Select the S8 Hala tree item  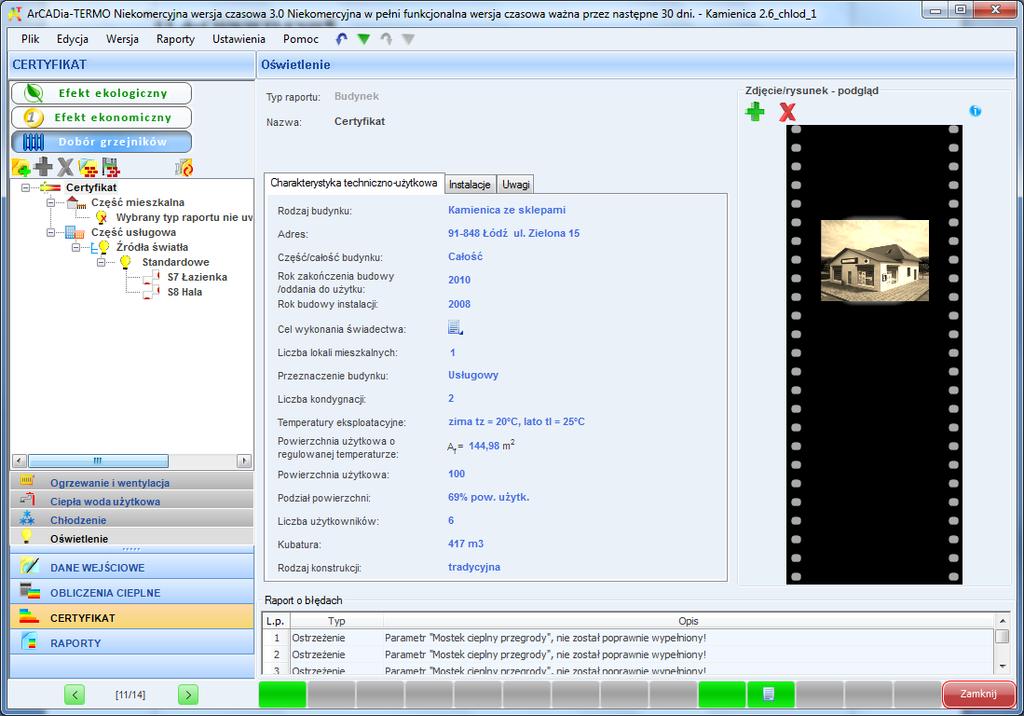(185, 292)
